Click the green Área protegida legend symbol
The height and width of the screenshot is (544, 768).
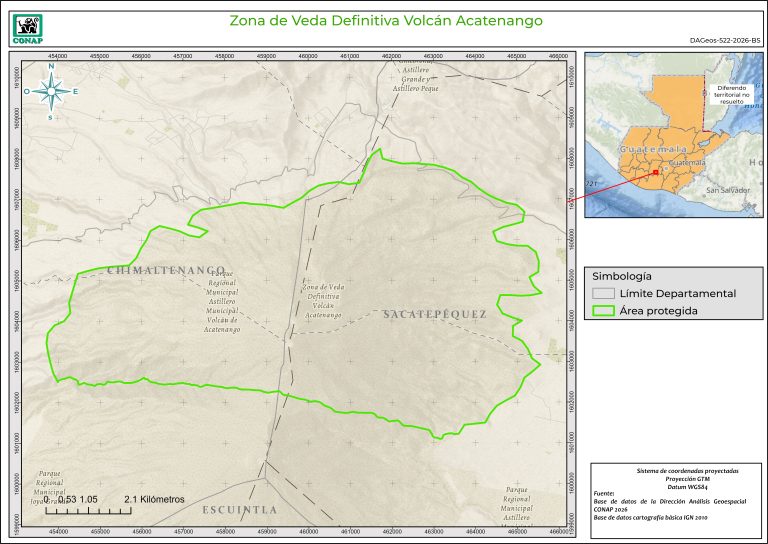(602, 311)
